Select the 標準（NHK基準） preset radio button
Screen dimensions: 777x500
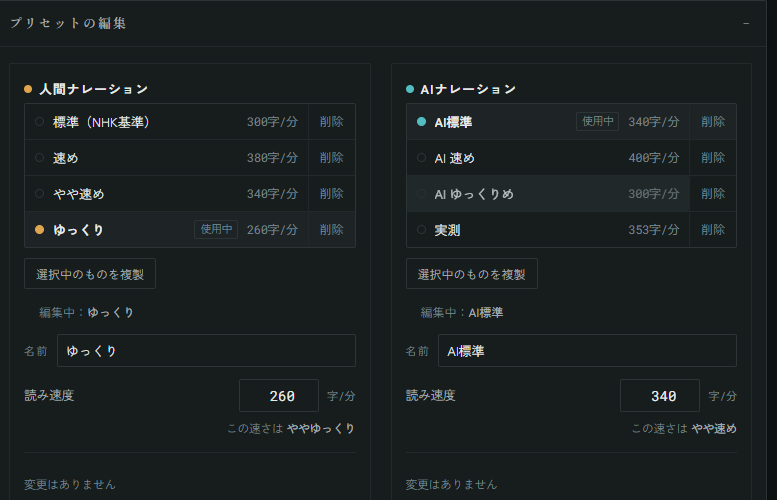[40, 121]
